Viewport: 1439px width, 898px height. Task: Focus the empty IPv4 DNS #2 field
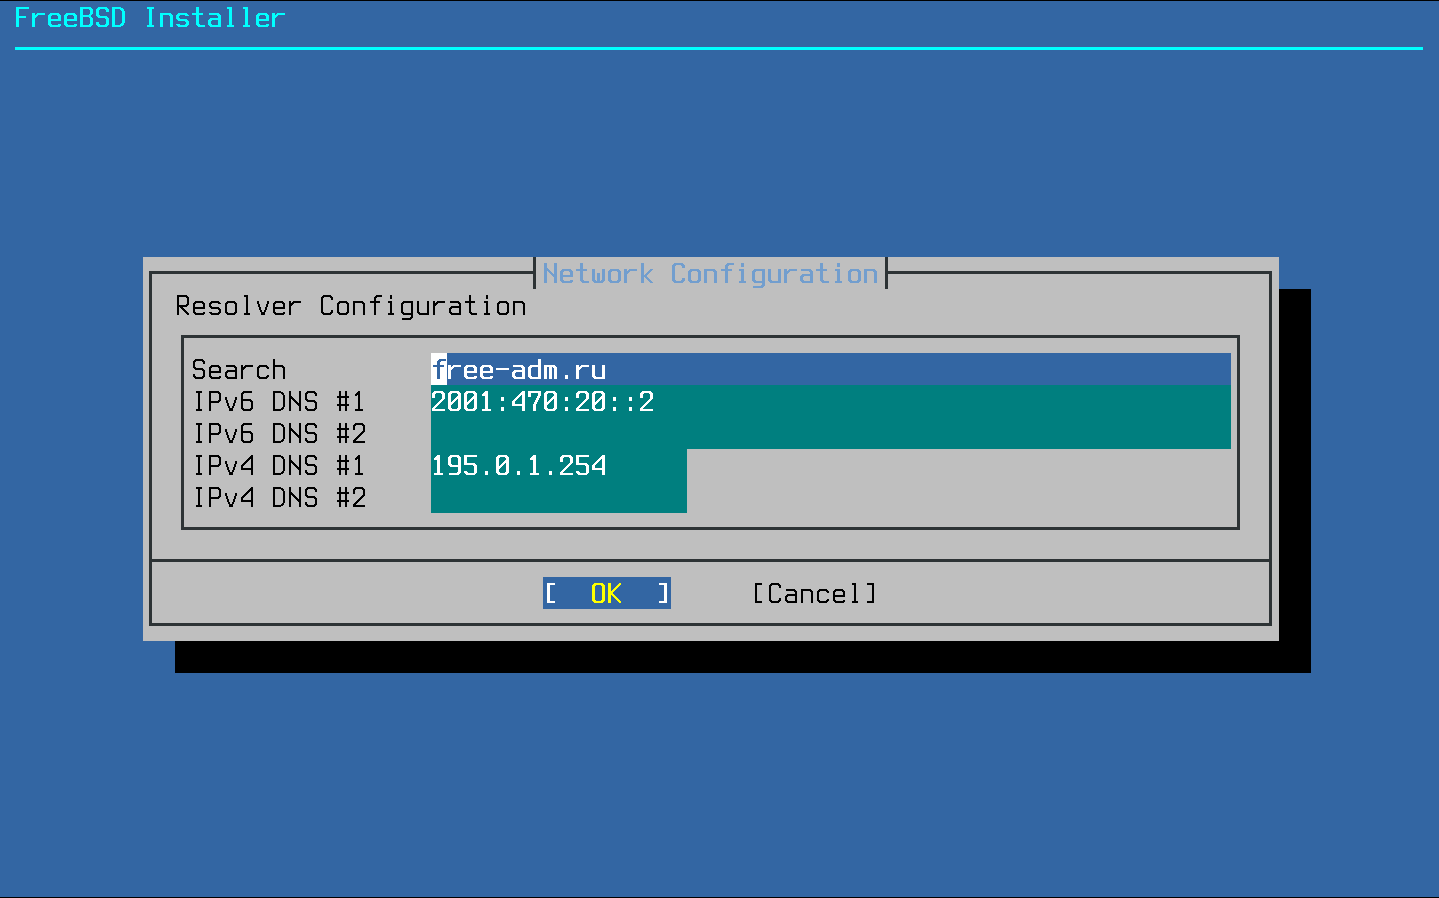[x=558, y=498]
